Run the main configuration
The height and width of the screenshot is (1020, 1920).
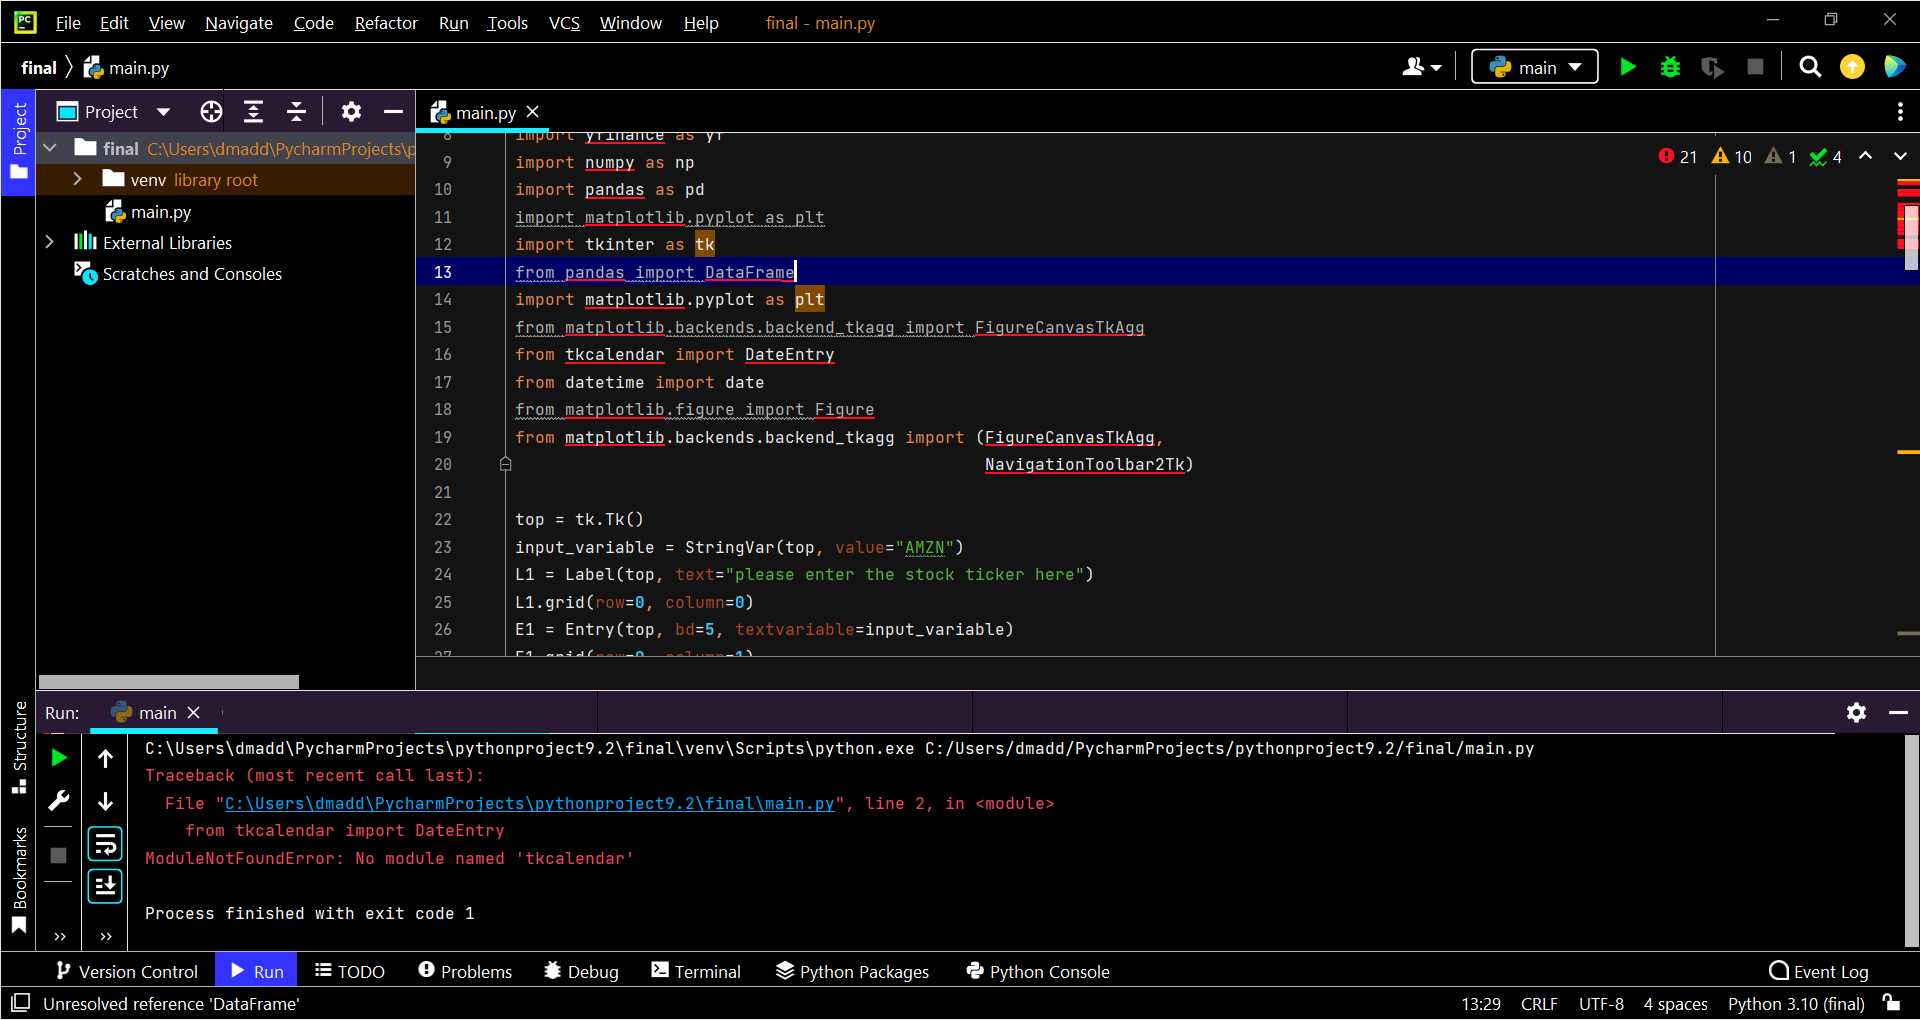point(1628,67)
